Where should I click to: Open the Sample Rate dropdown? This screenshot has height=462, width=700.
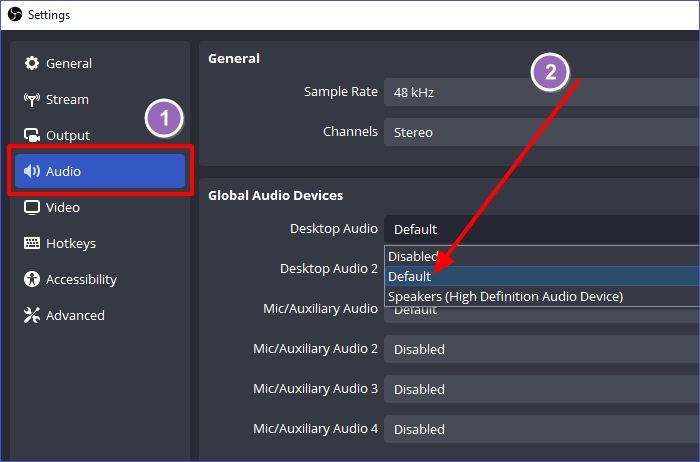coord(540,92)
